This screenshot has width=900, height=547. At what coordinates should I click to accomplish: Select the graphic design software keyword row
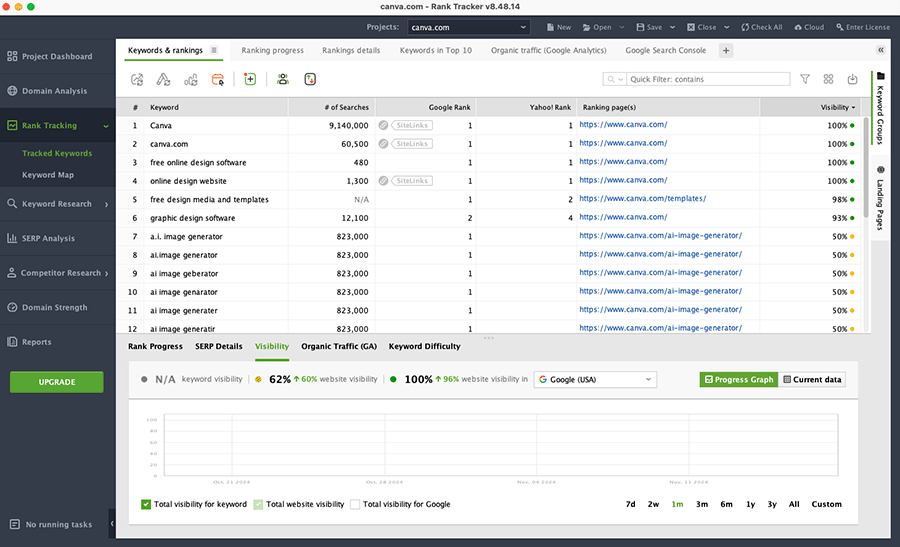tap(488, 218)
